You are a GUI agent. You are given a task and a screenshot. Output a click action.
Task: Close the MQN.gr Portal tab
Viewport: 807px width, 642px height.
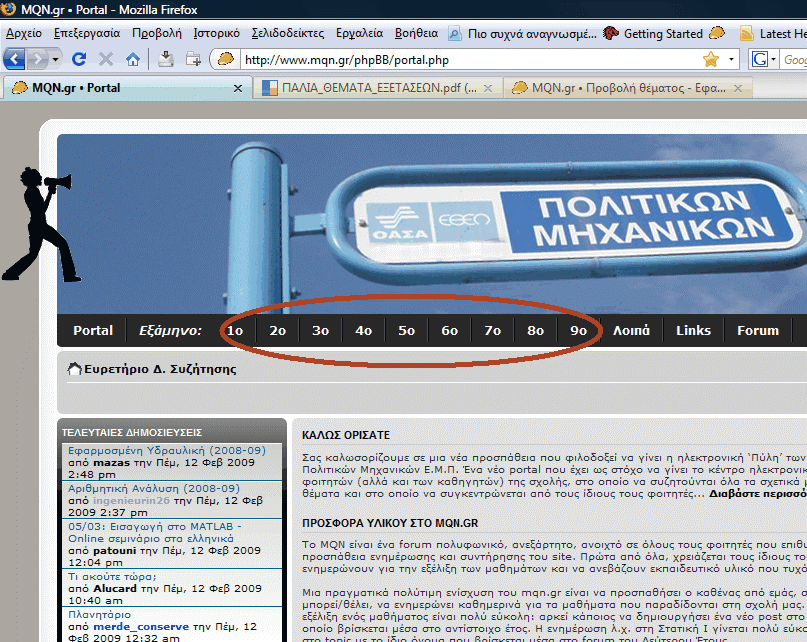[237, 88]
